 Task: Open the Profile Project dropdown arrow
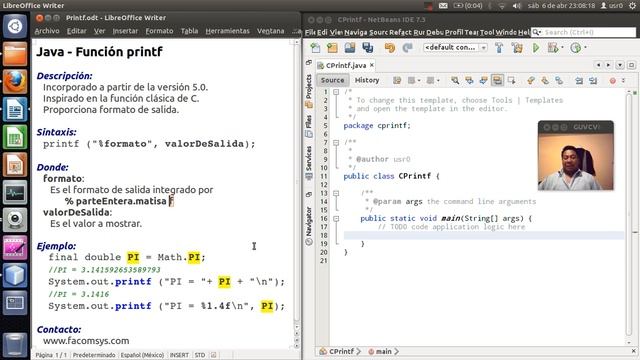click(x=585, y=48)
